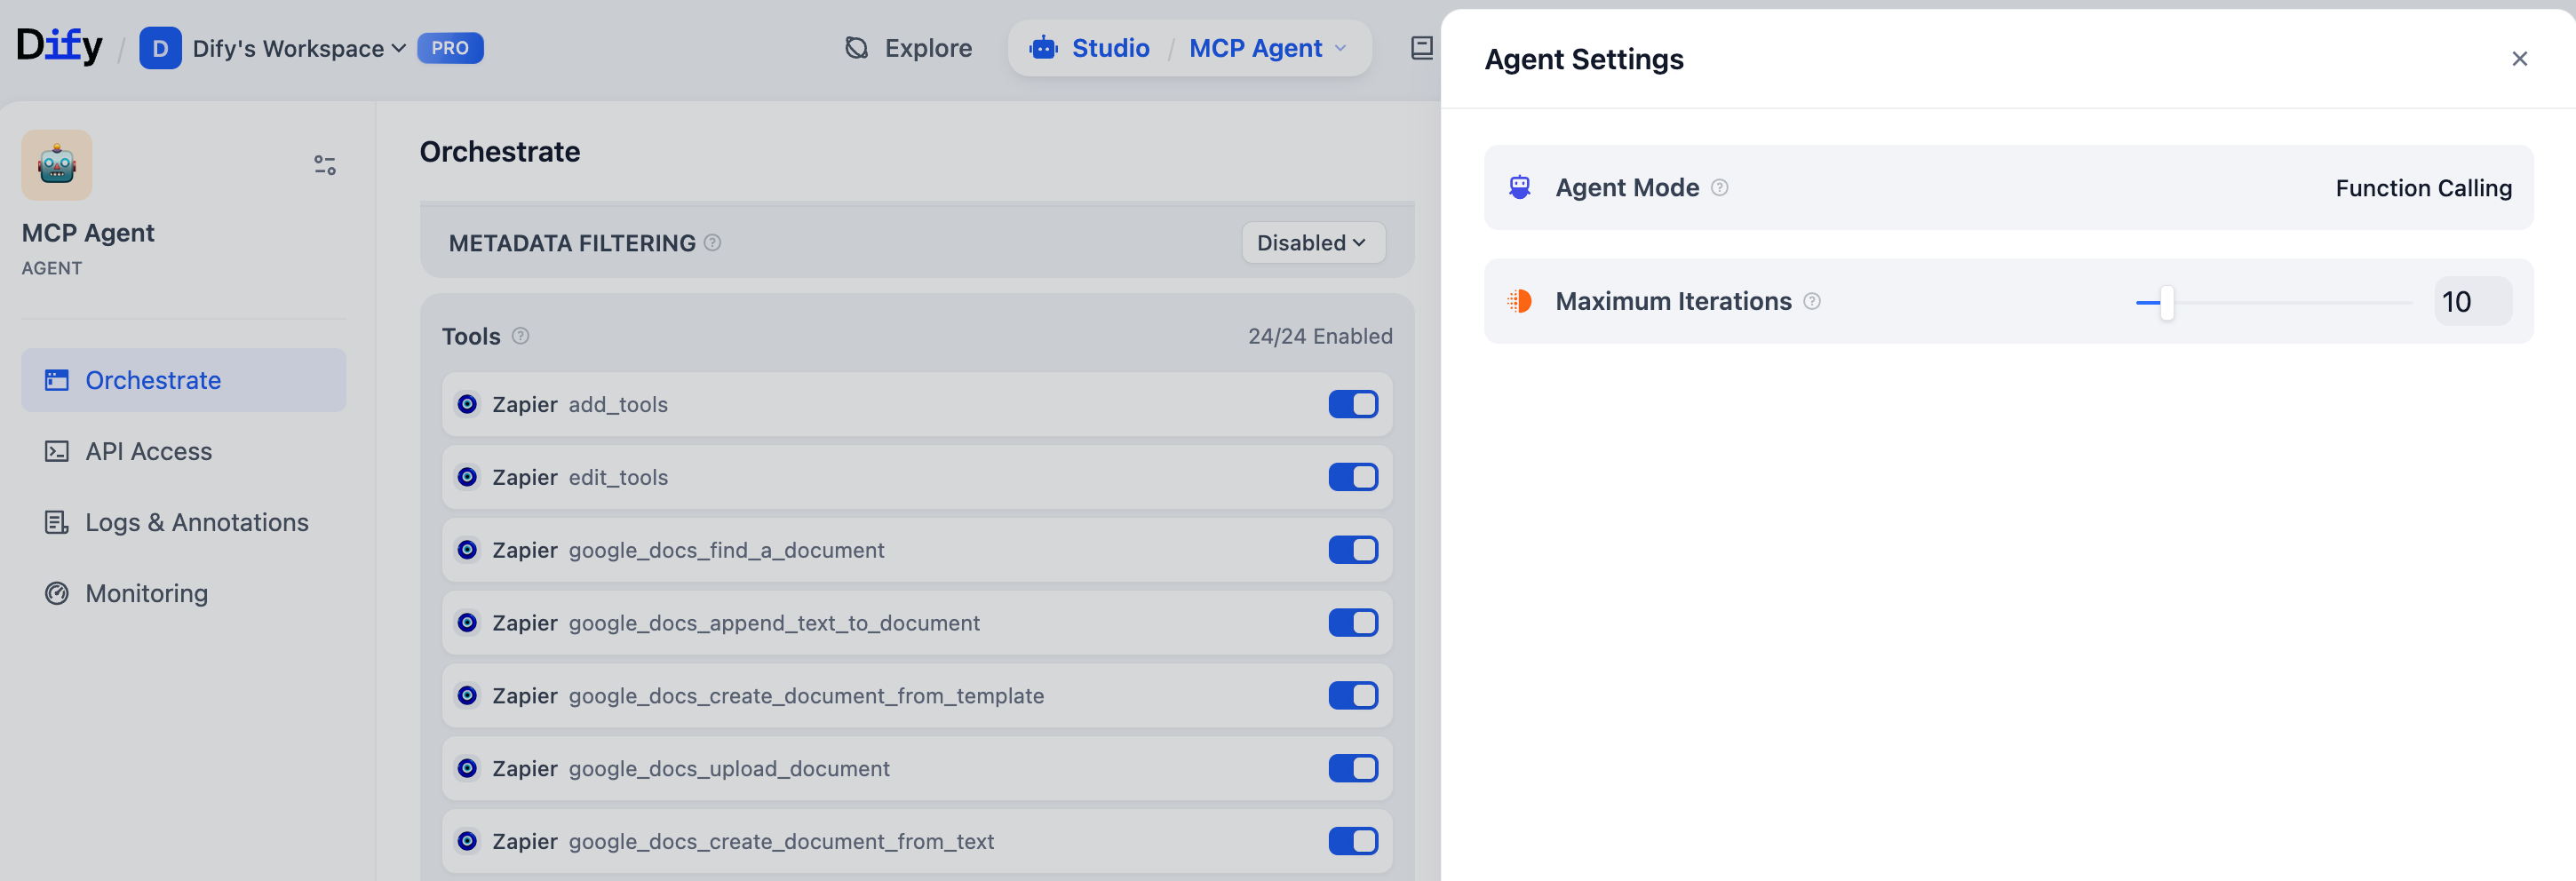Click the Metadata Filtering help icon
2576x881 pixels.
pos(712,242)
